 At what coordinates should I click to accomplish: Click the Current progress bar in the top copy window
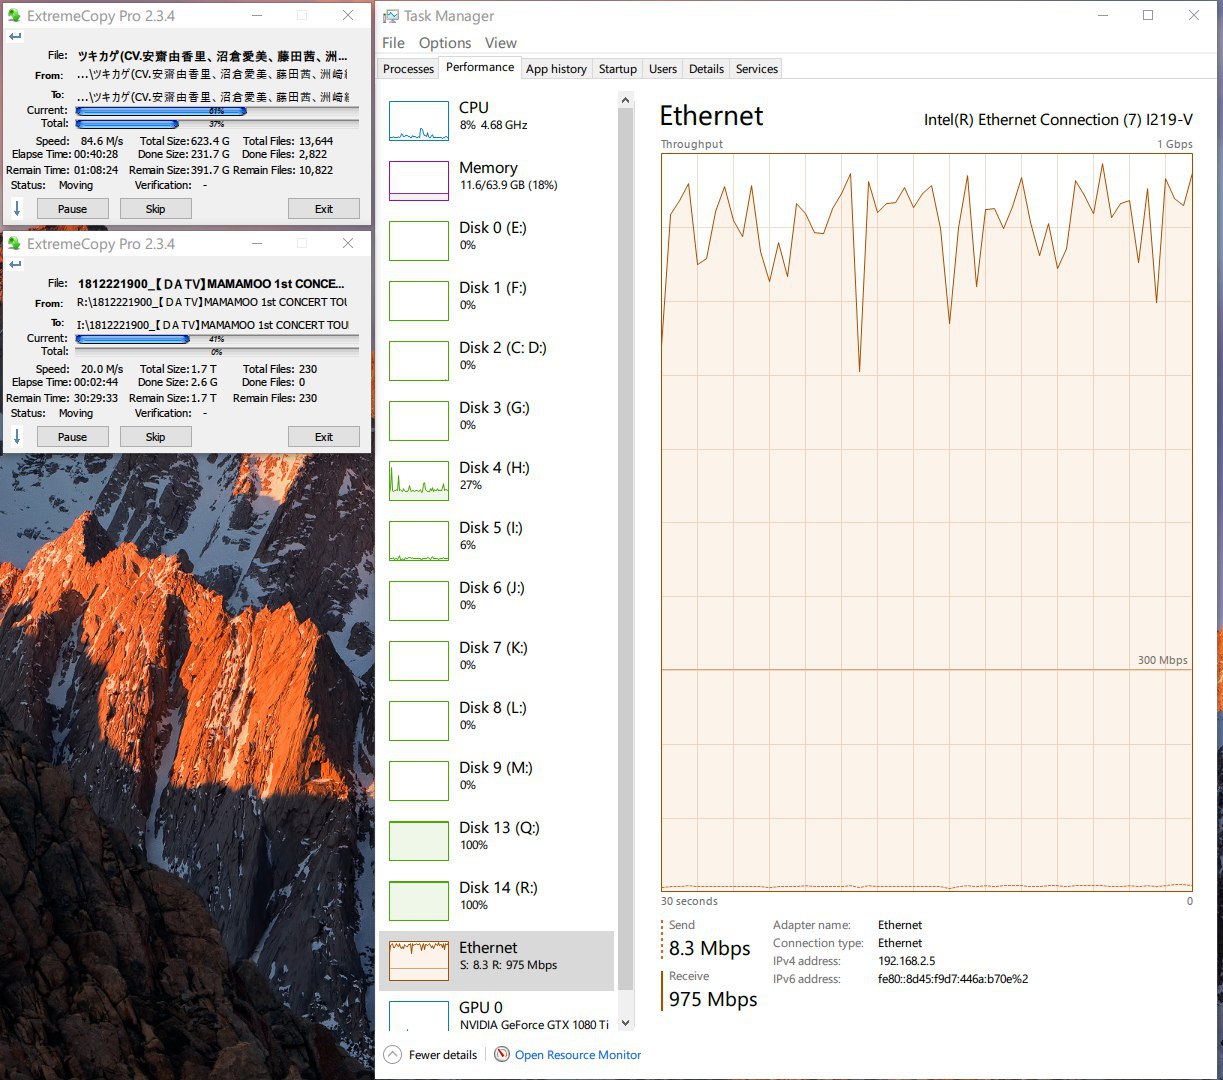coord(216,110)
